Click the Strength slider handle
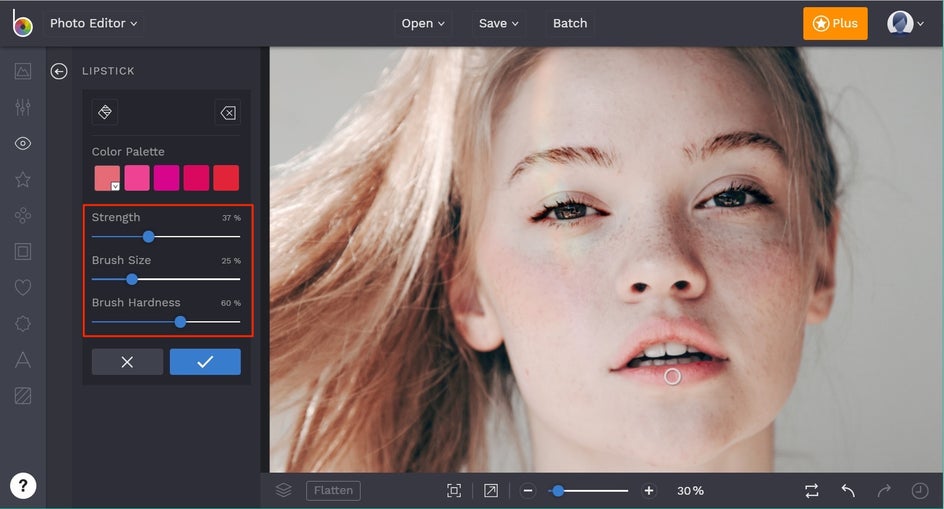This screenshot has height=509, width=944. (149, 237)
